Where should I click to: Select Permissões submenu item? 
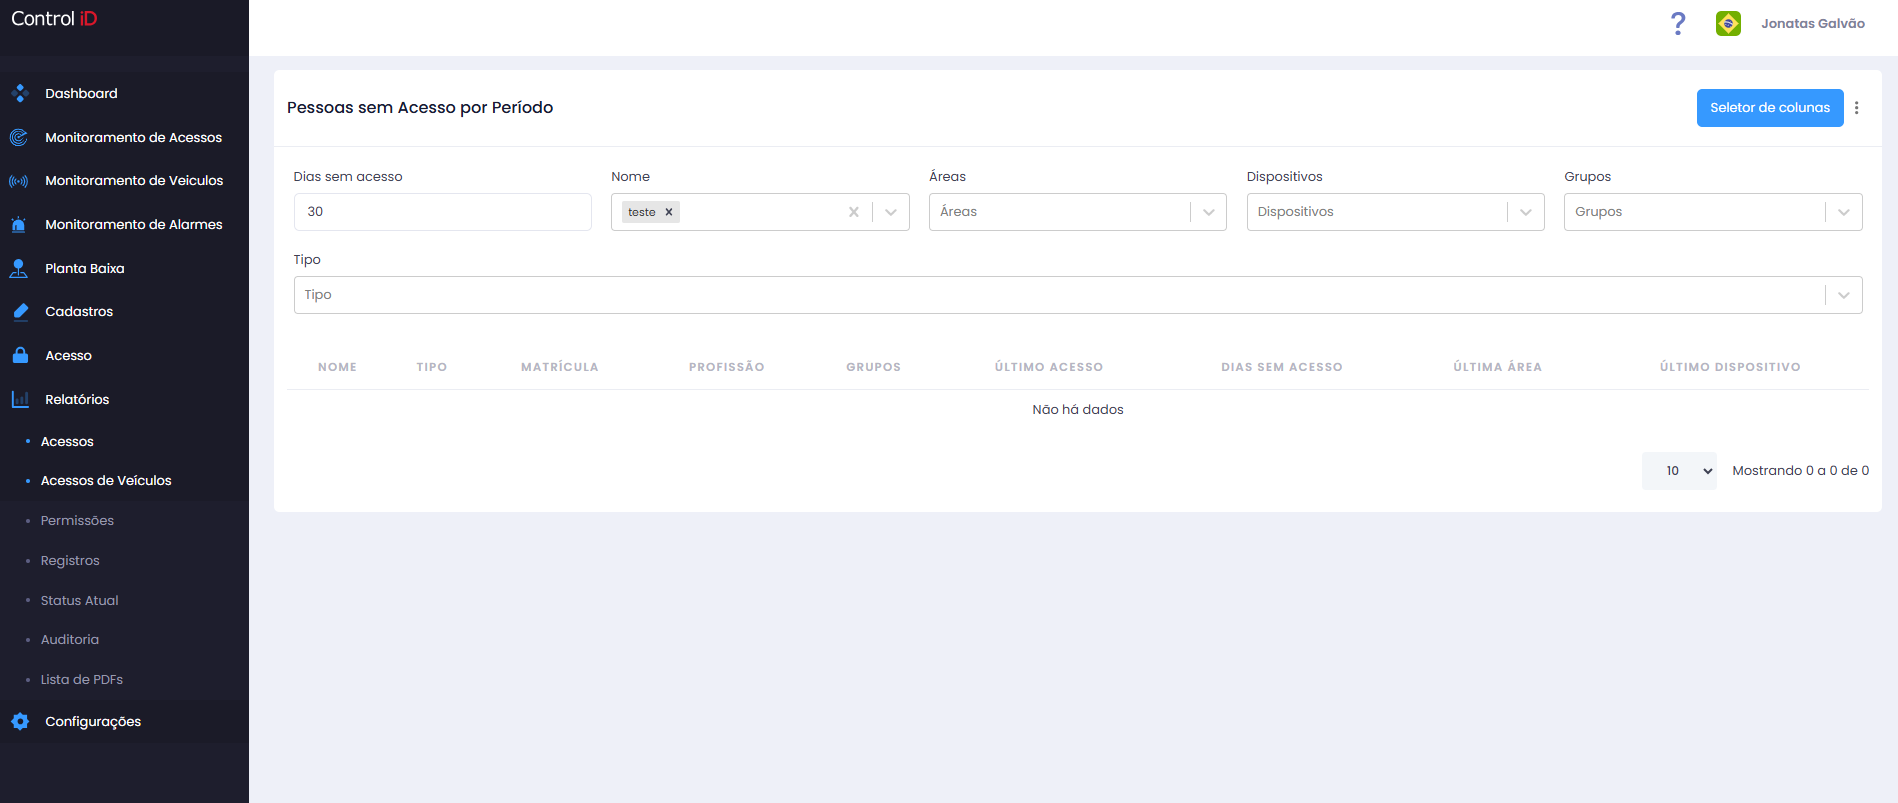[x=77, y=521]
